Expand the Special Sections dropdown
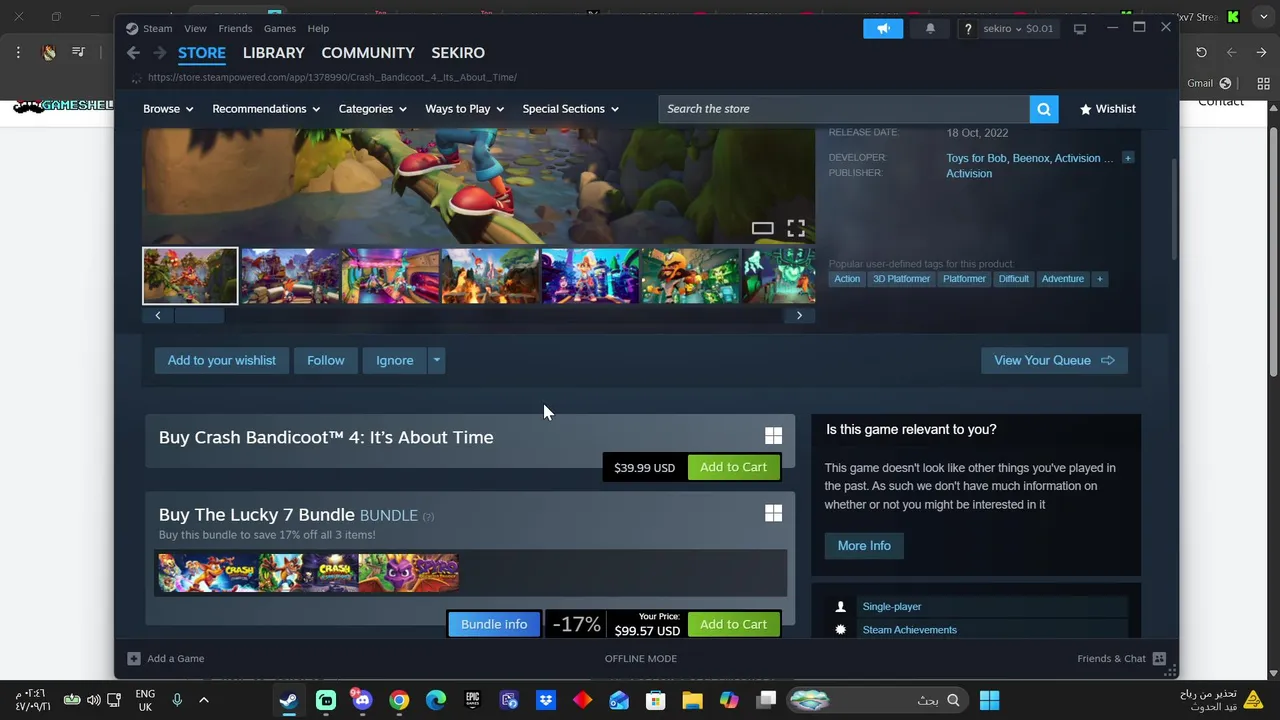Image resolution: width=1280 pixels, height=720 pixels. [570, 109]
